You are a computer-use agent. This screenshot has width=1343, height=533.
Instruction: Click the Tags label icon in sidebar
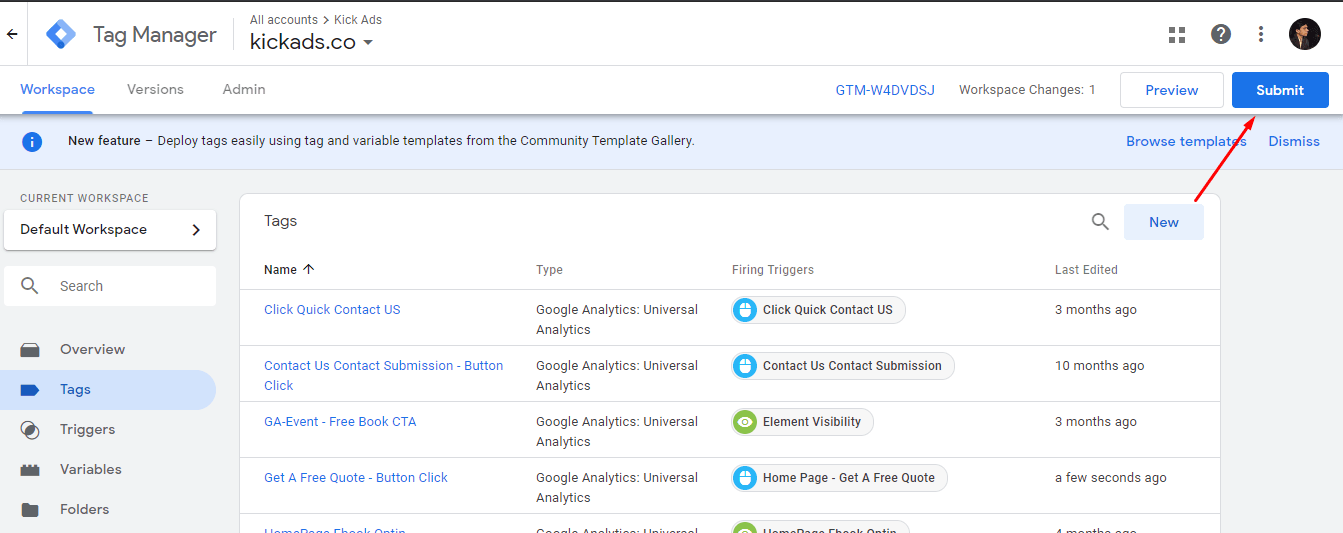click(x=30, y=390)
